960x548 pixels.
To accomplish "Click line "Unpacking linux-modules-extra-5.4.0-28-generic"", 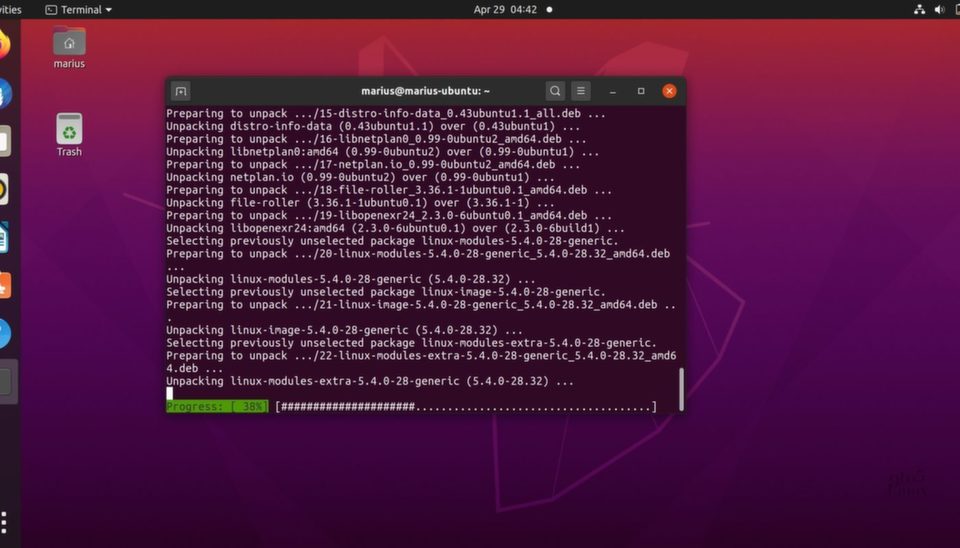I will pyautogui.click(x=370, y=381).
